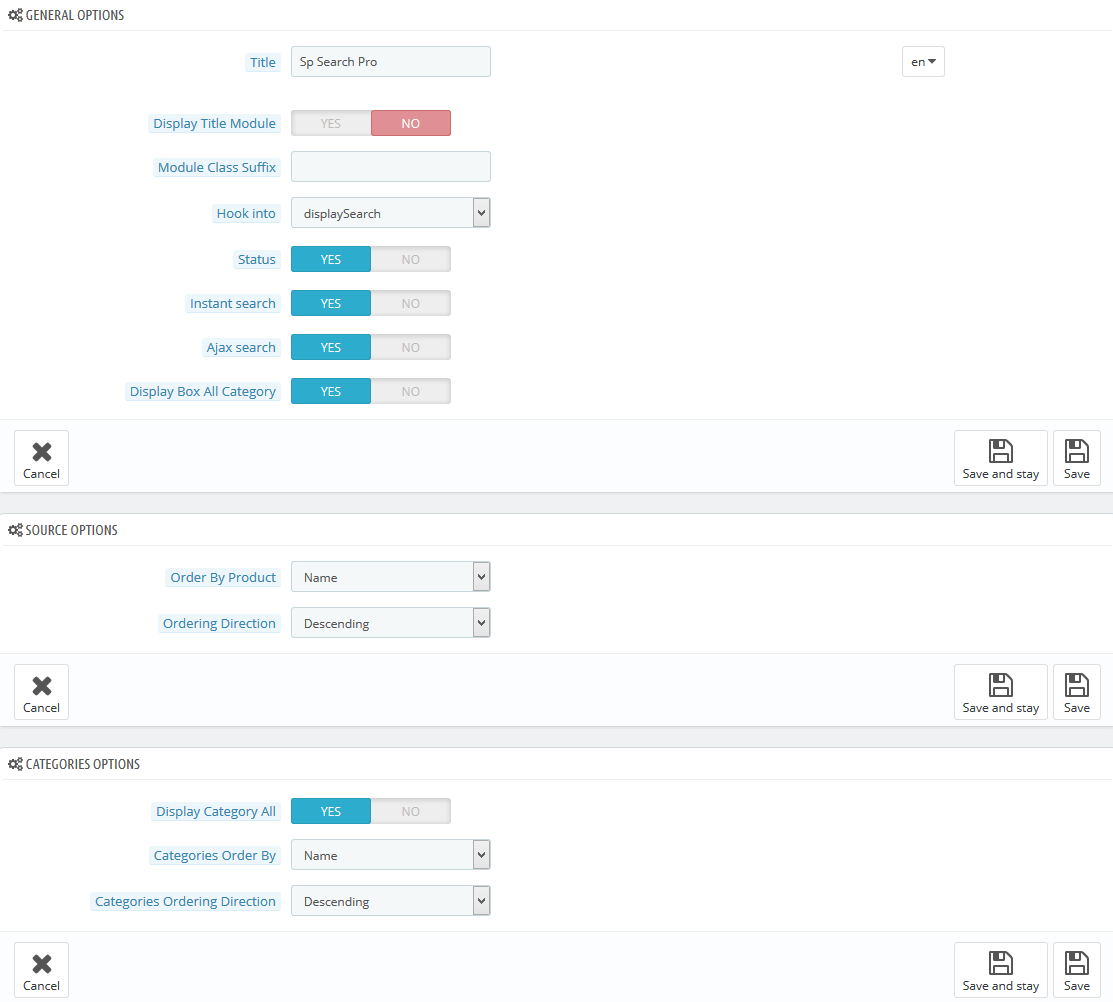Image resolution: width=1113 pixels, height=1002 pixels.
Task: Click the Status label
Action: tap(256, 260)
